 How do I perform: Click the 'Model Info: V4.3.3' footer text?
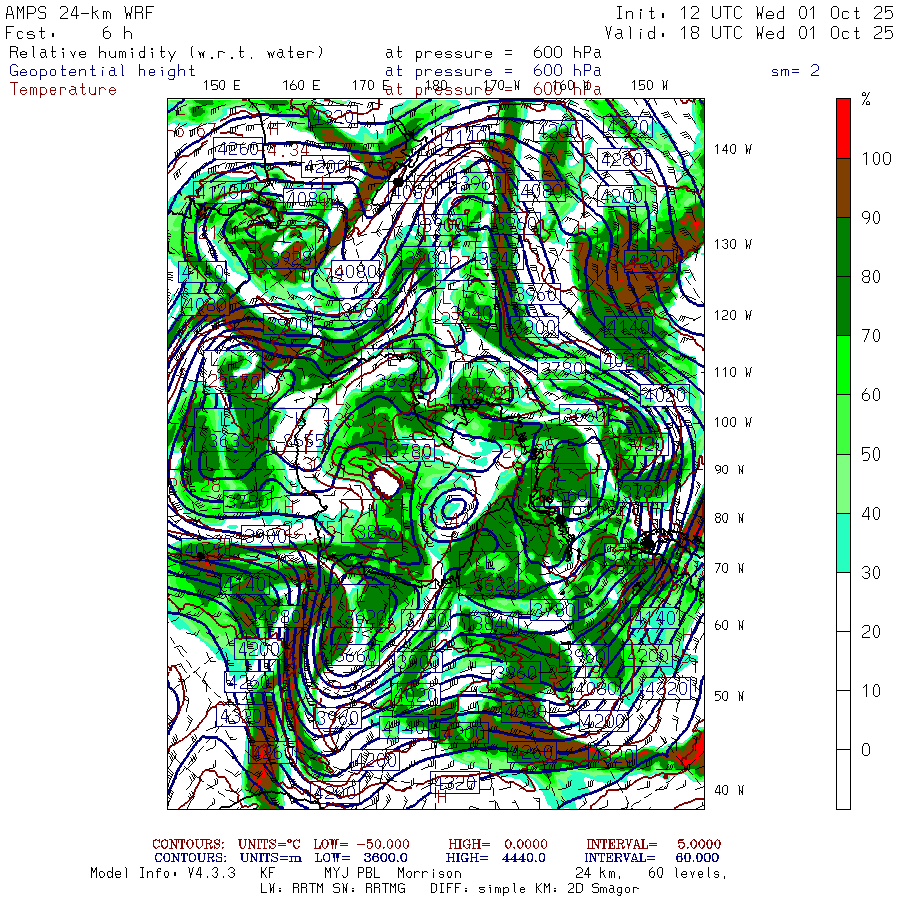[x=163, y=873]
